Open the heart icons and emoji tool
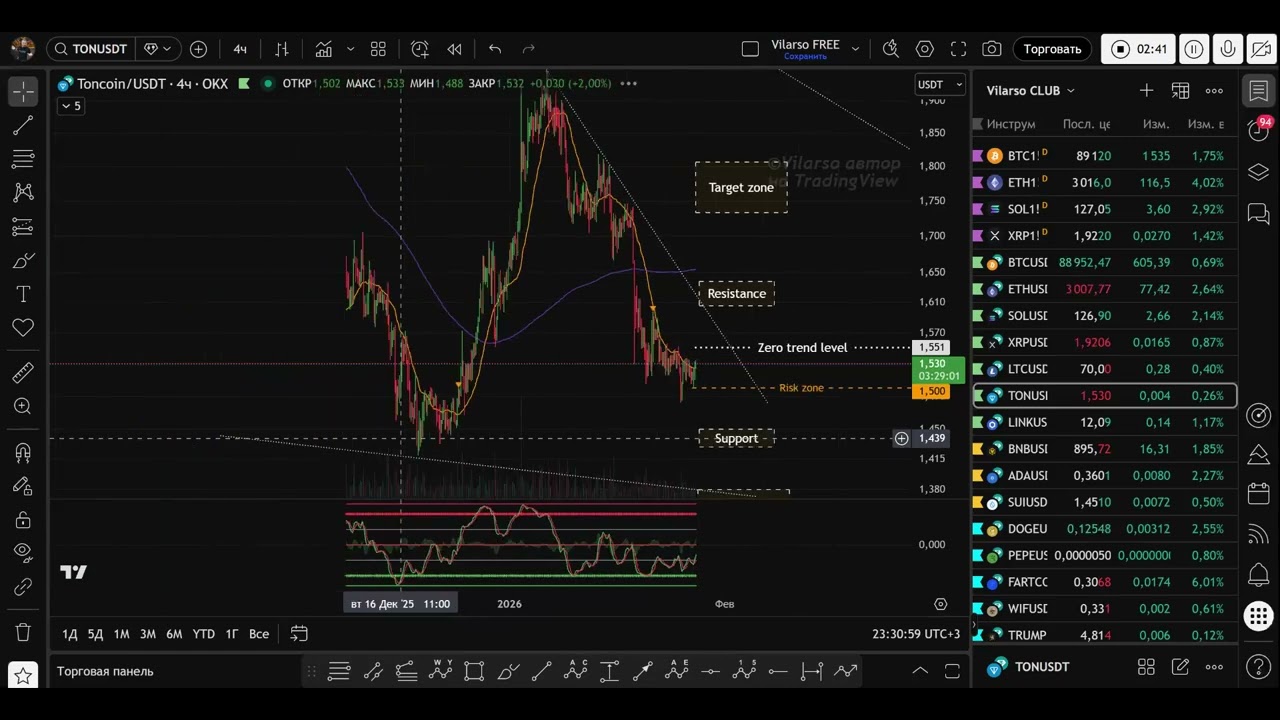The height and width of the screenshot is (720, 1280). 23,328
